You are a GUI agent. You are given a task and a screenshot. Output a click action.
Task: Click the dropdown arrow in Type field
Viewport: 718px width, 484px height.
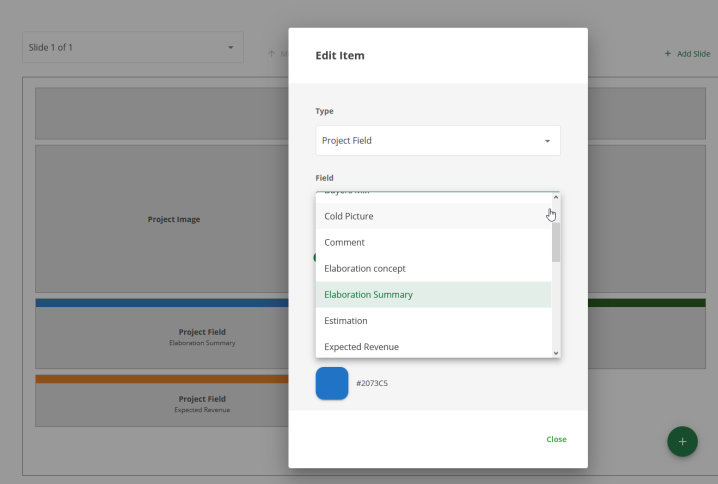coord(547,141)
